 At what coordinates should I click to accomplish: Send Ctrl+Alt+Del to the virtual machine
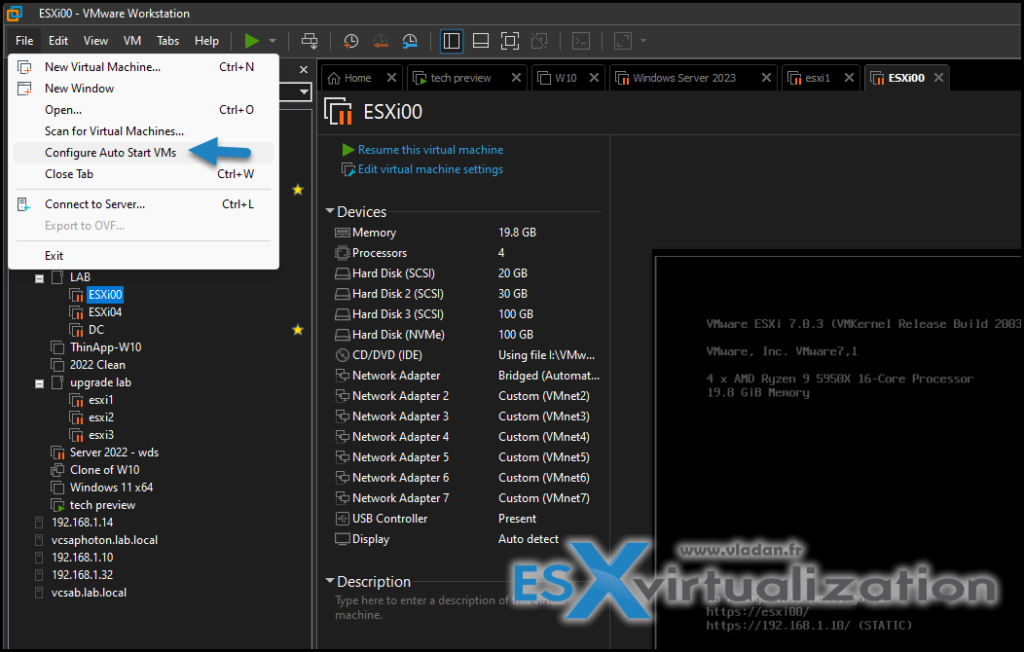[x=309, y=41]
